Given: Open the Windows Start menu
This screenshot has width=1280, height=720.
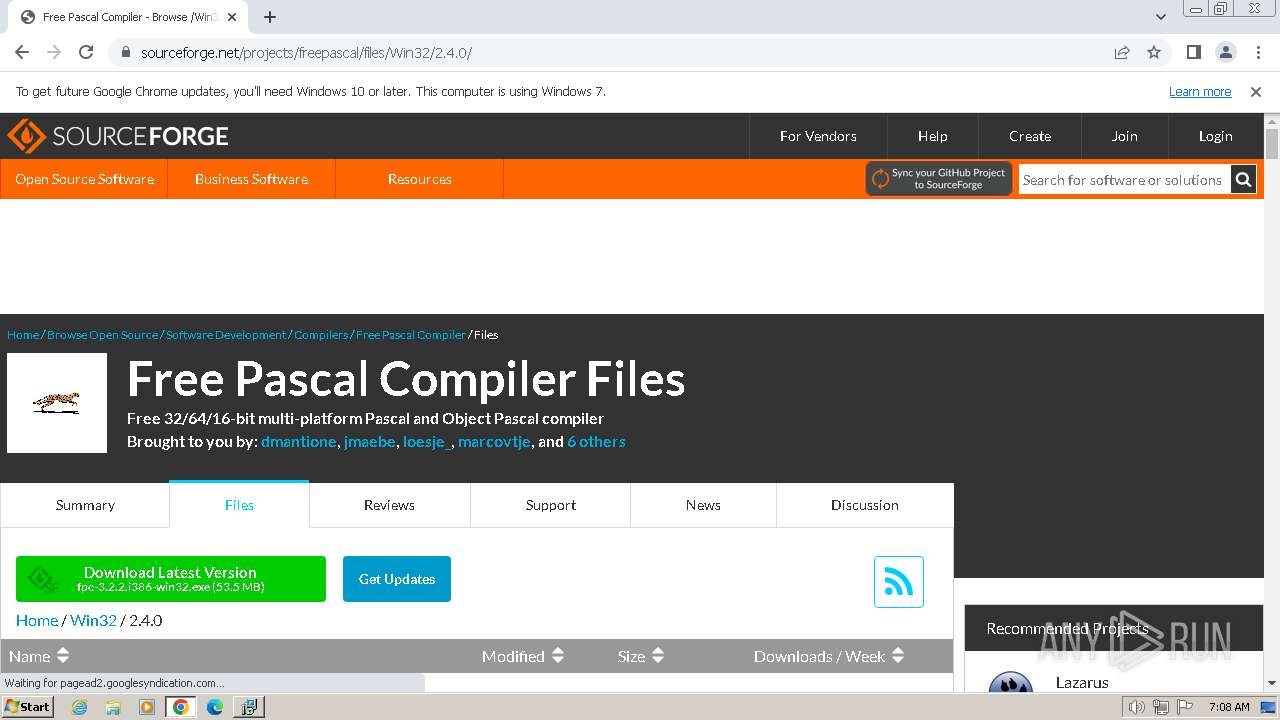Looking at the screenshot, I should [x=28, y=706].
